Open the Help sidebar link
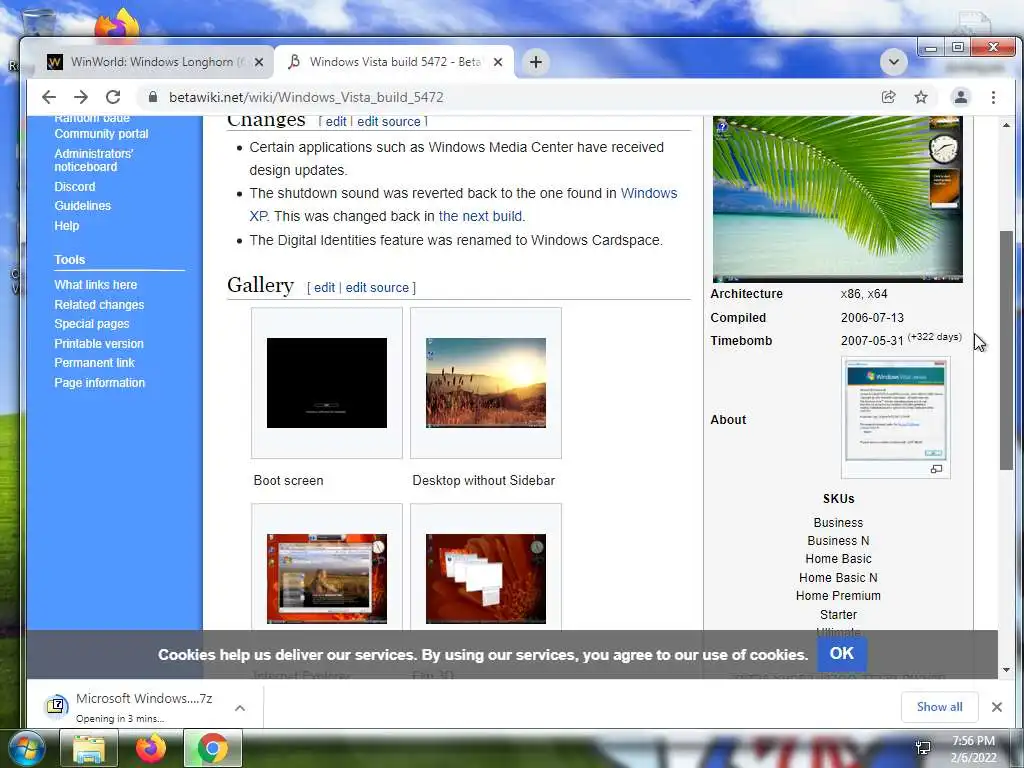This screenshot has width=1024, height=768. click(67, 225)
